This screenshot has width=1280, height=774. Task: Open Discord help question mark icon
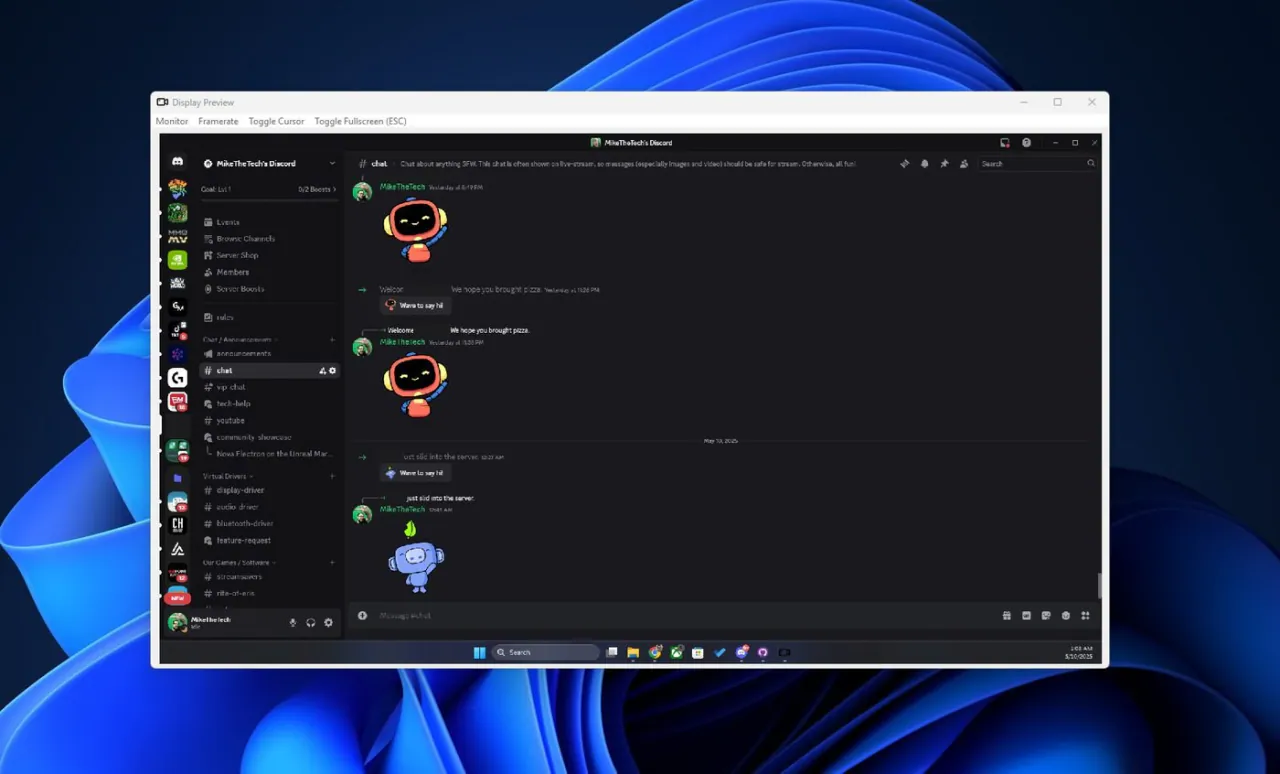click(1026, 143)
